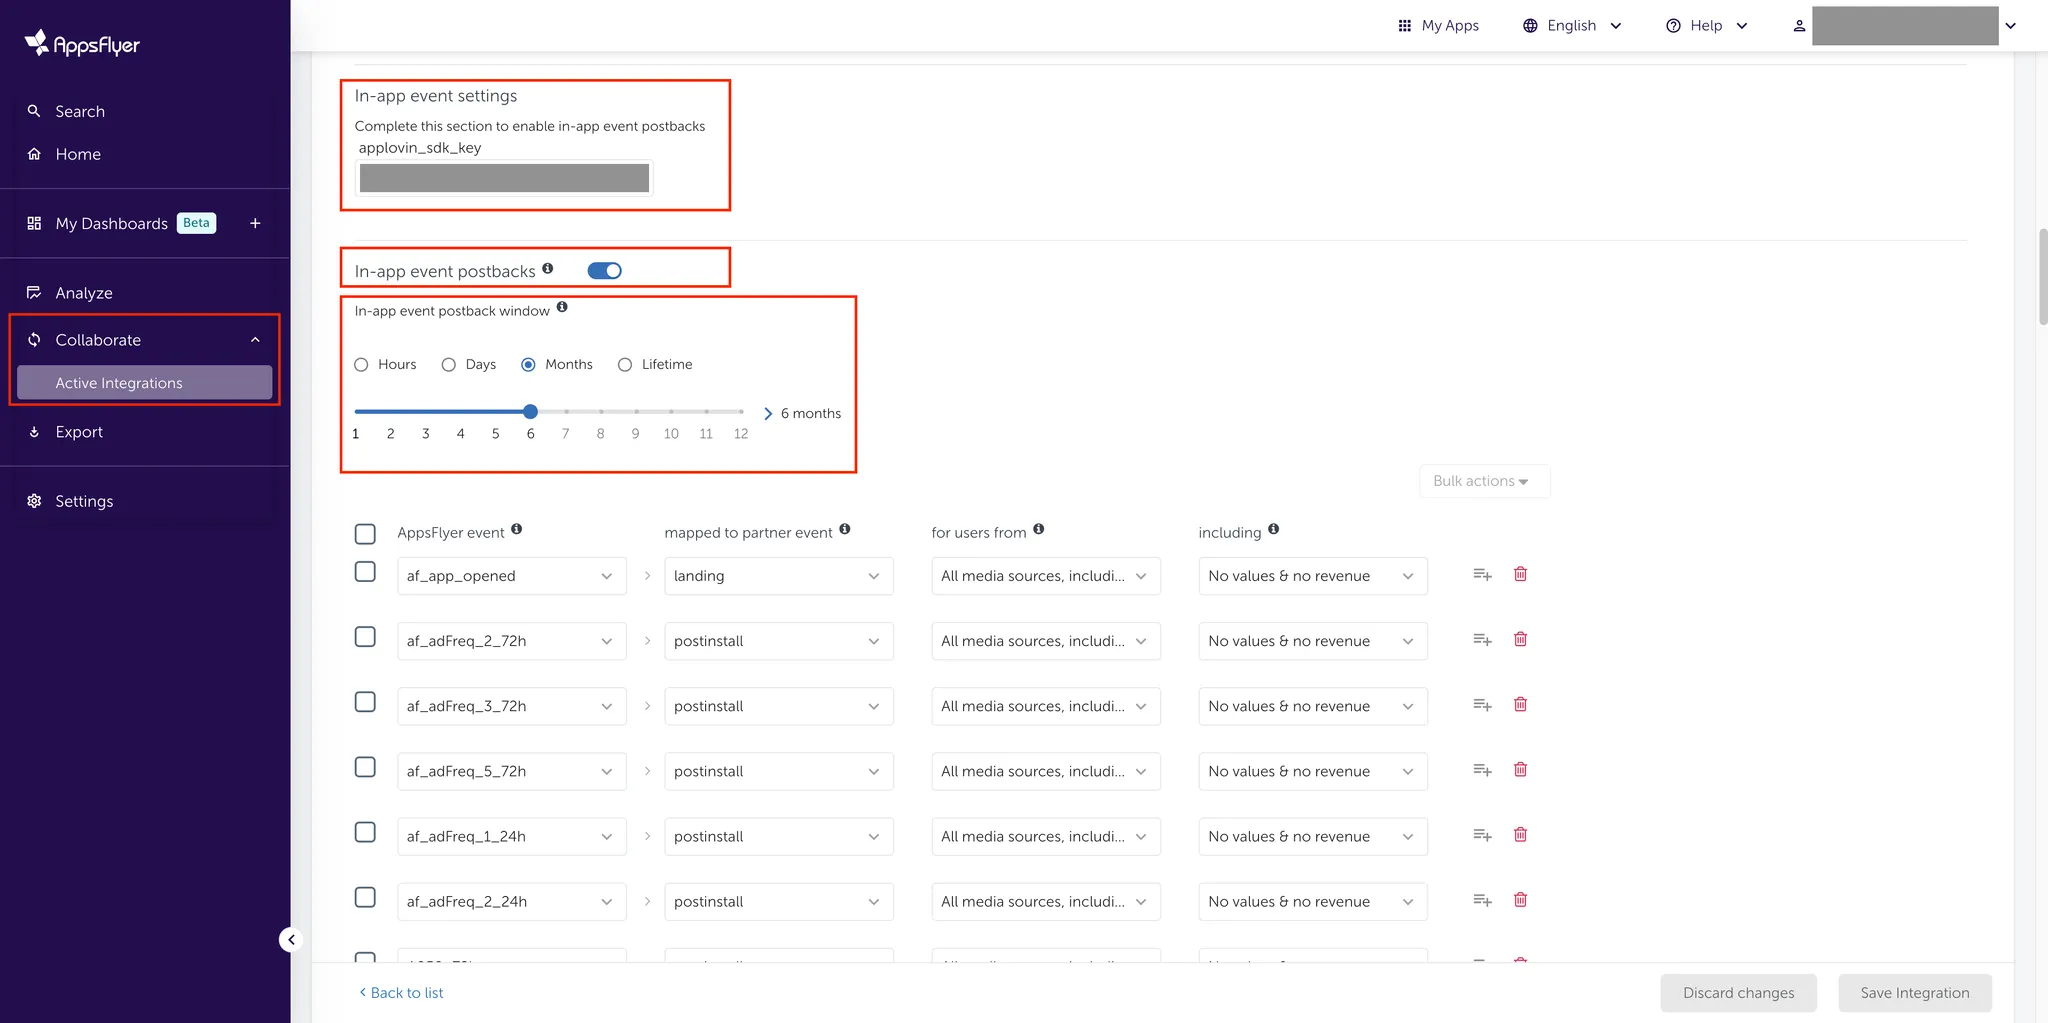
Task: Delete the af_adFreq_2_72h event row
Action: tap(1521, 639)
